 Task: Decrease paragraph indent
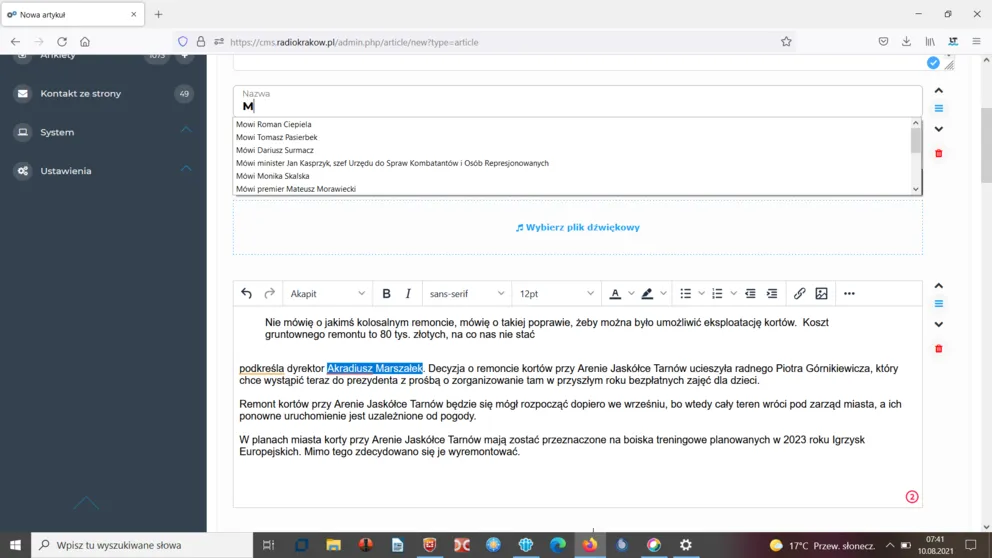coord(750,294)
